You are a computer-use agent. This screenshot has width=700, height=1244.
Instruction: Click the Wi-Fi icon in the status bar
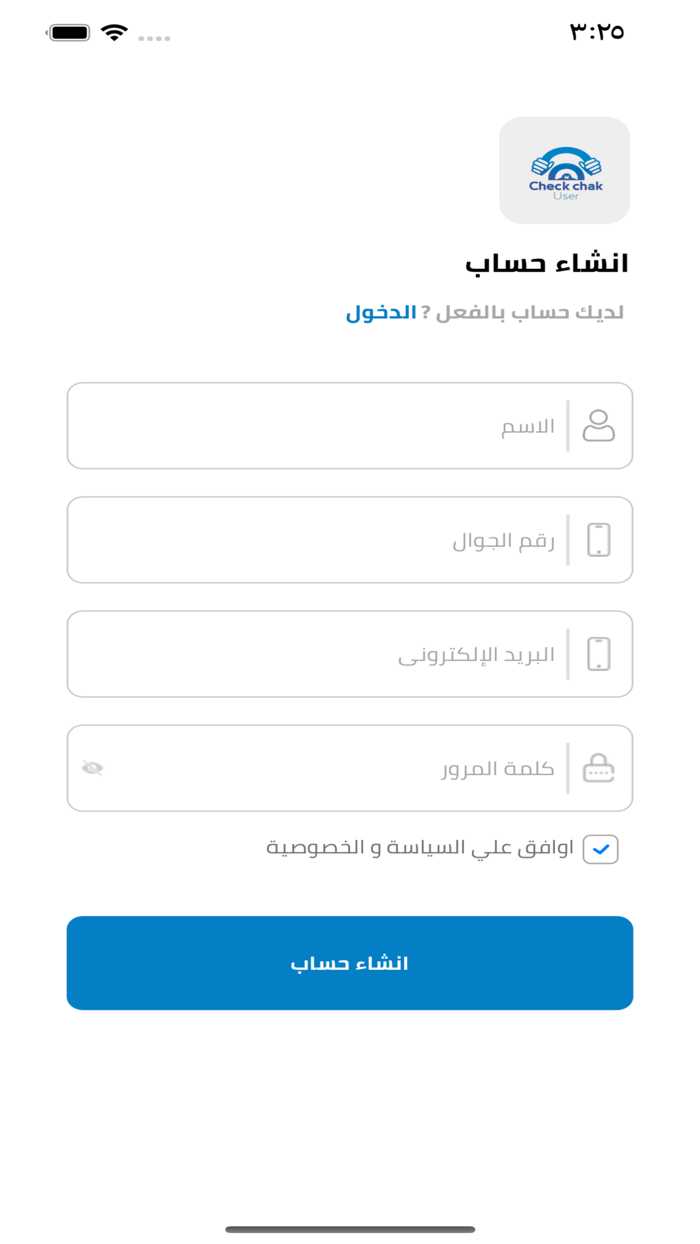(x=114, y=31)
